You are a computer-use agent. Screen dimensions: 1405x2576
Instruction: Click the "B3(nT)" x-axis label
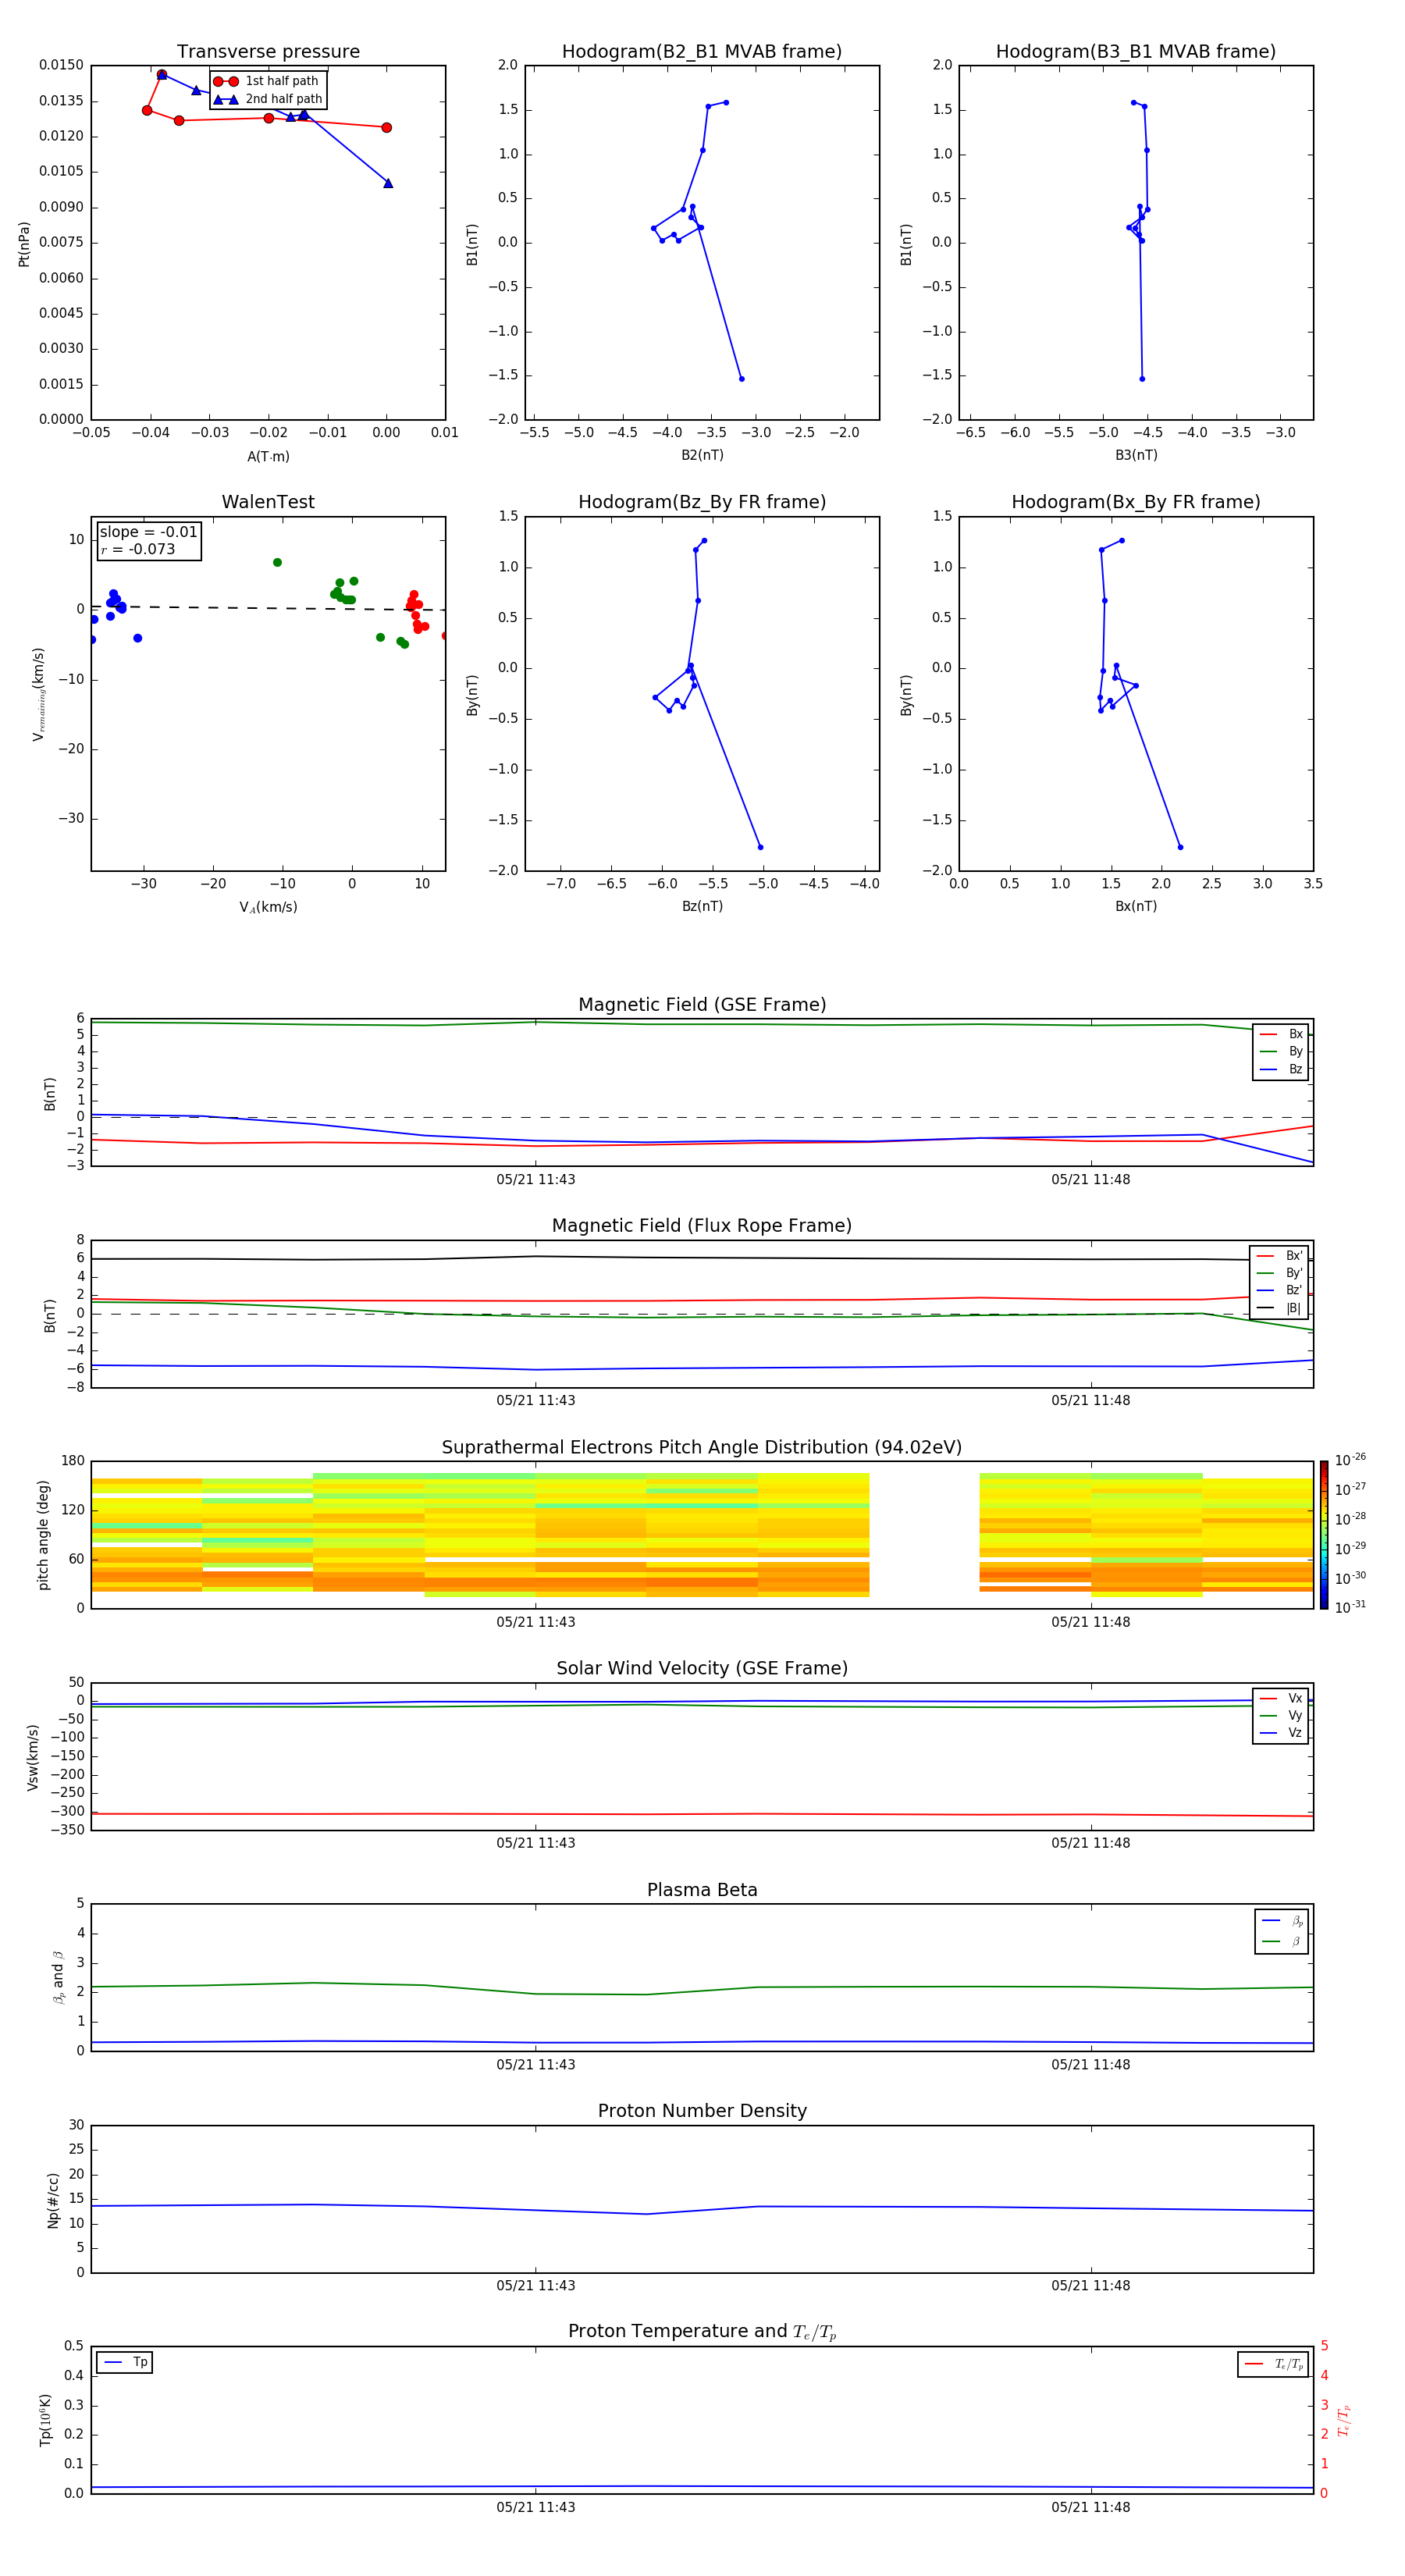click(1136, 456)
